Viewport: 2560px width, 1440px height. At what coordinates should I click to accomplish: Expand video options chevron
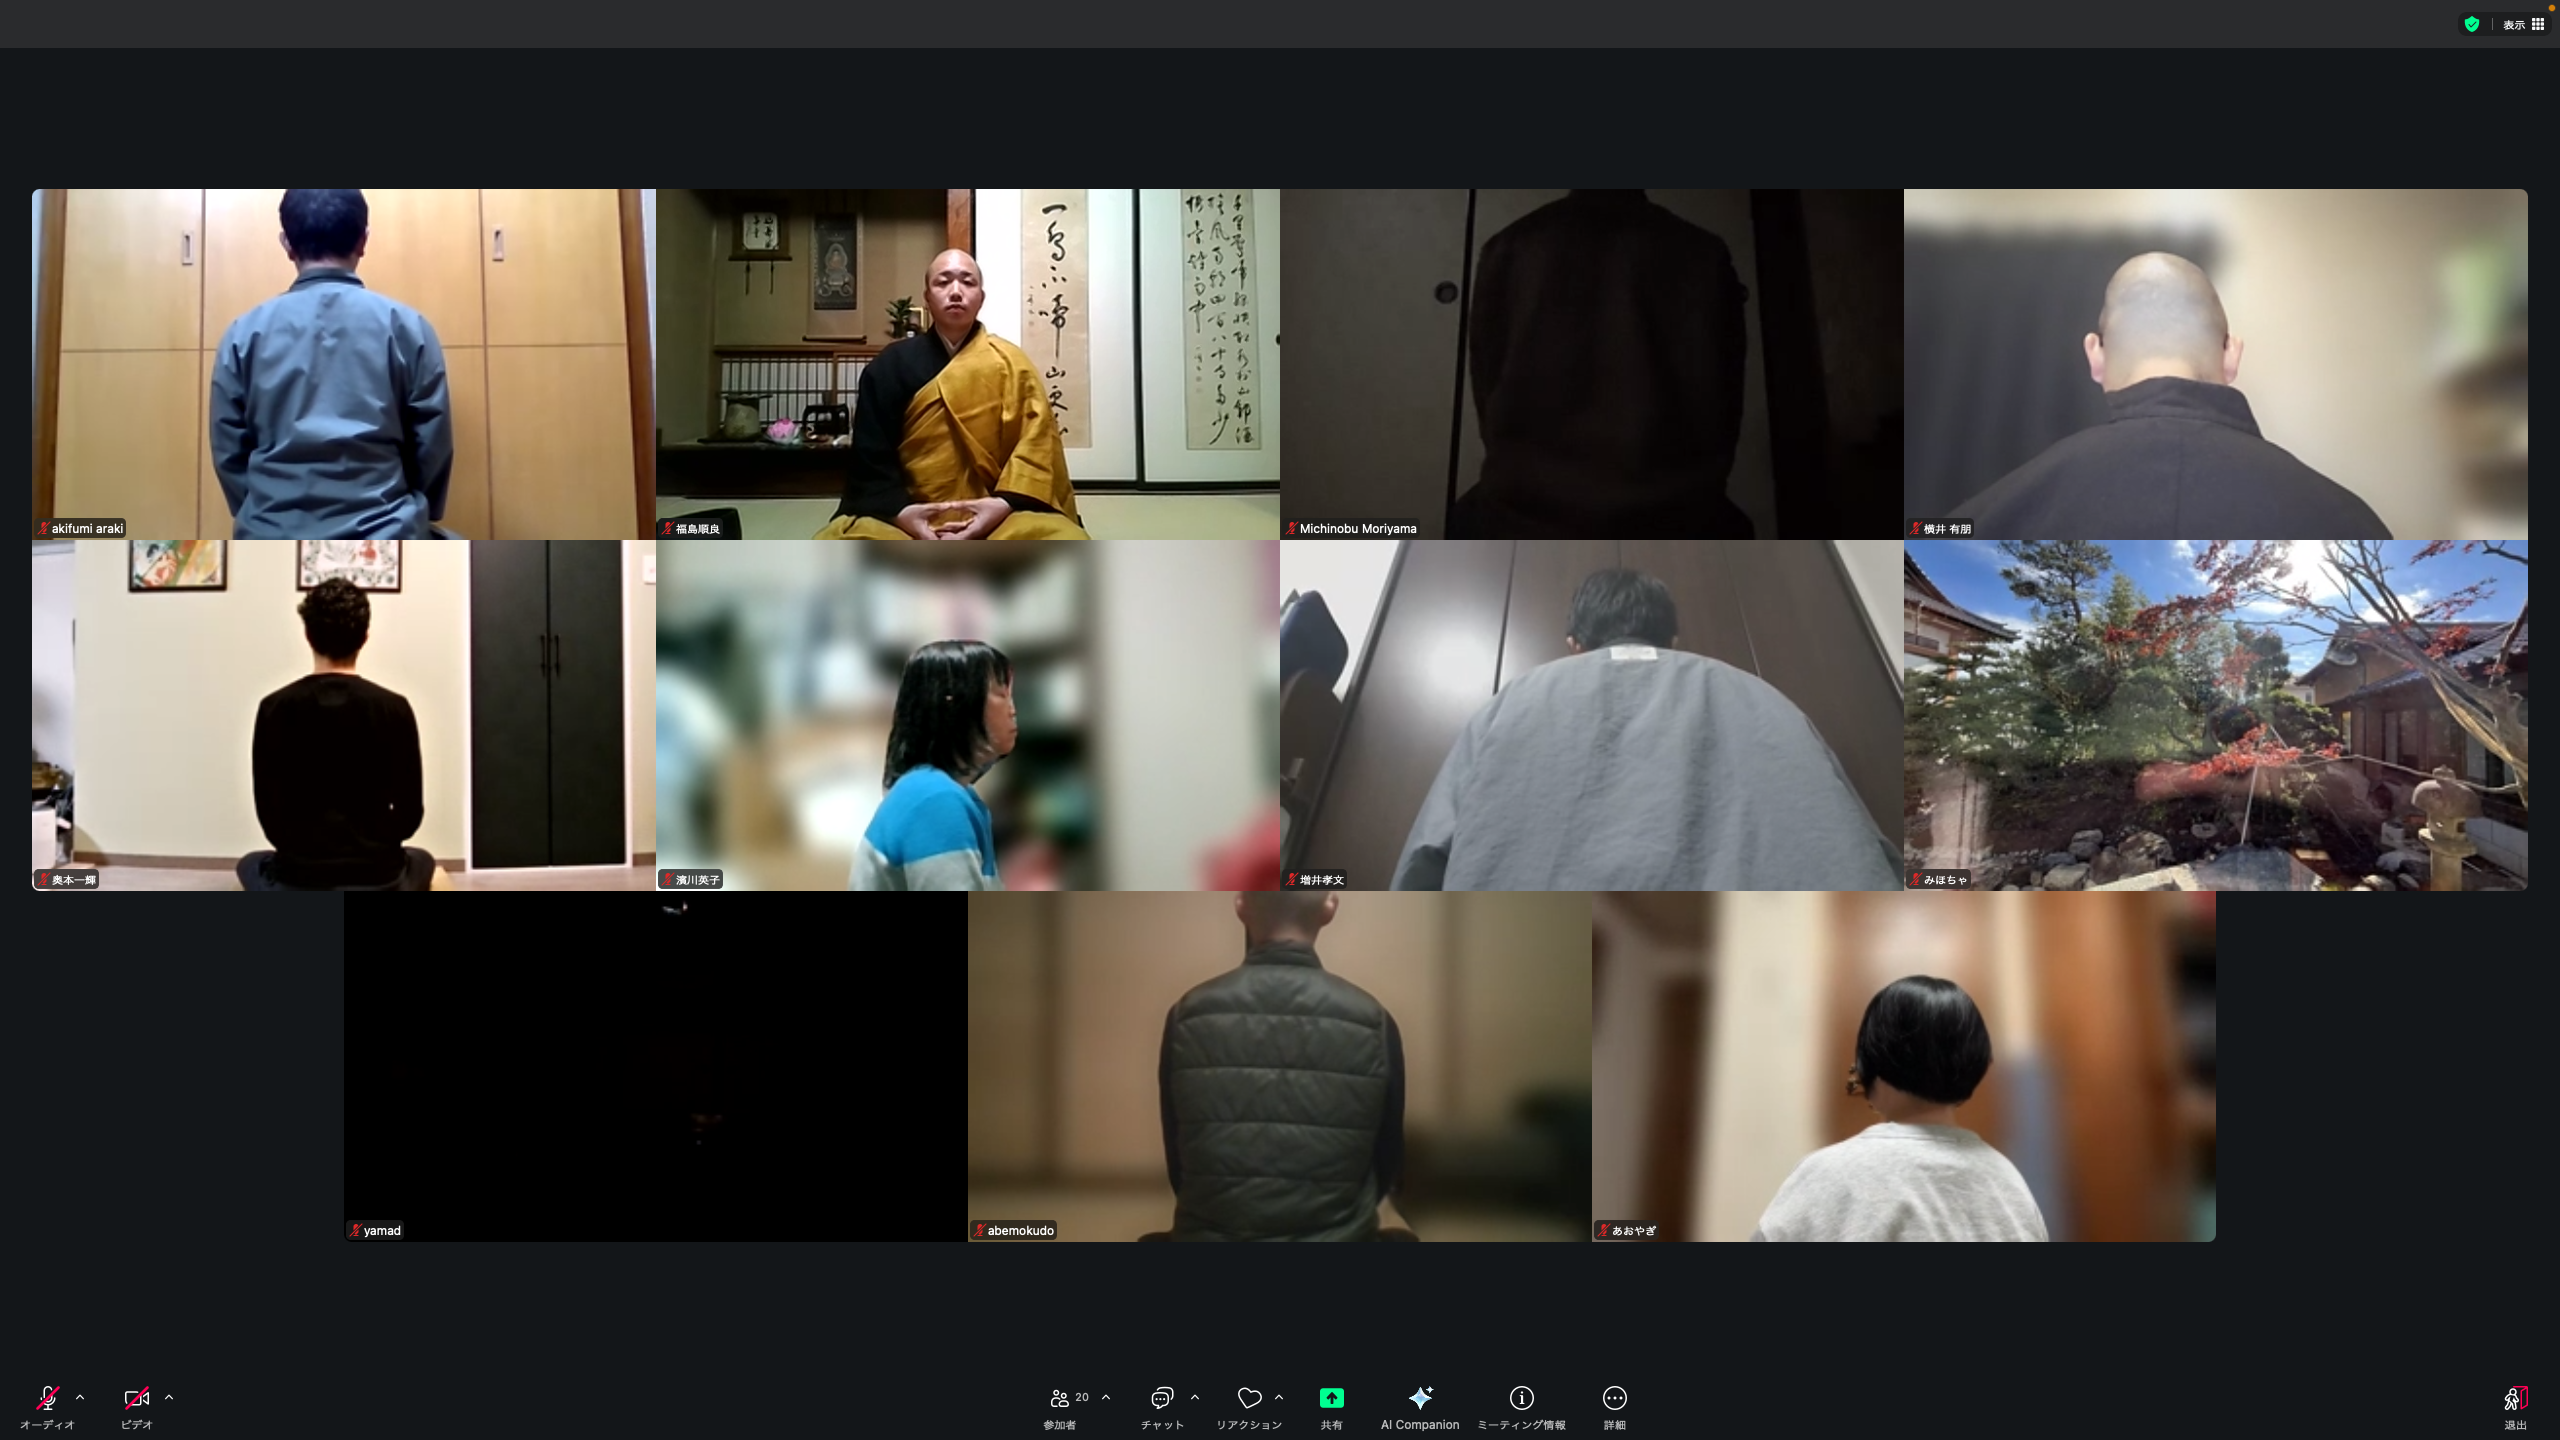[169, 1397]
